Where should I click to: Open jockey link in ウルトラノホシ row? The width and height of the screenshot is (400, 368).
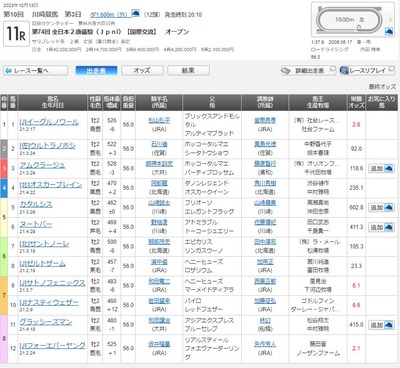click(159, 144)
